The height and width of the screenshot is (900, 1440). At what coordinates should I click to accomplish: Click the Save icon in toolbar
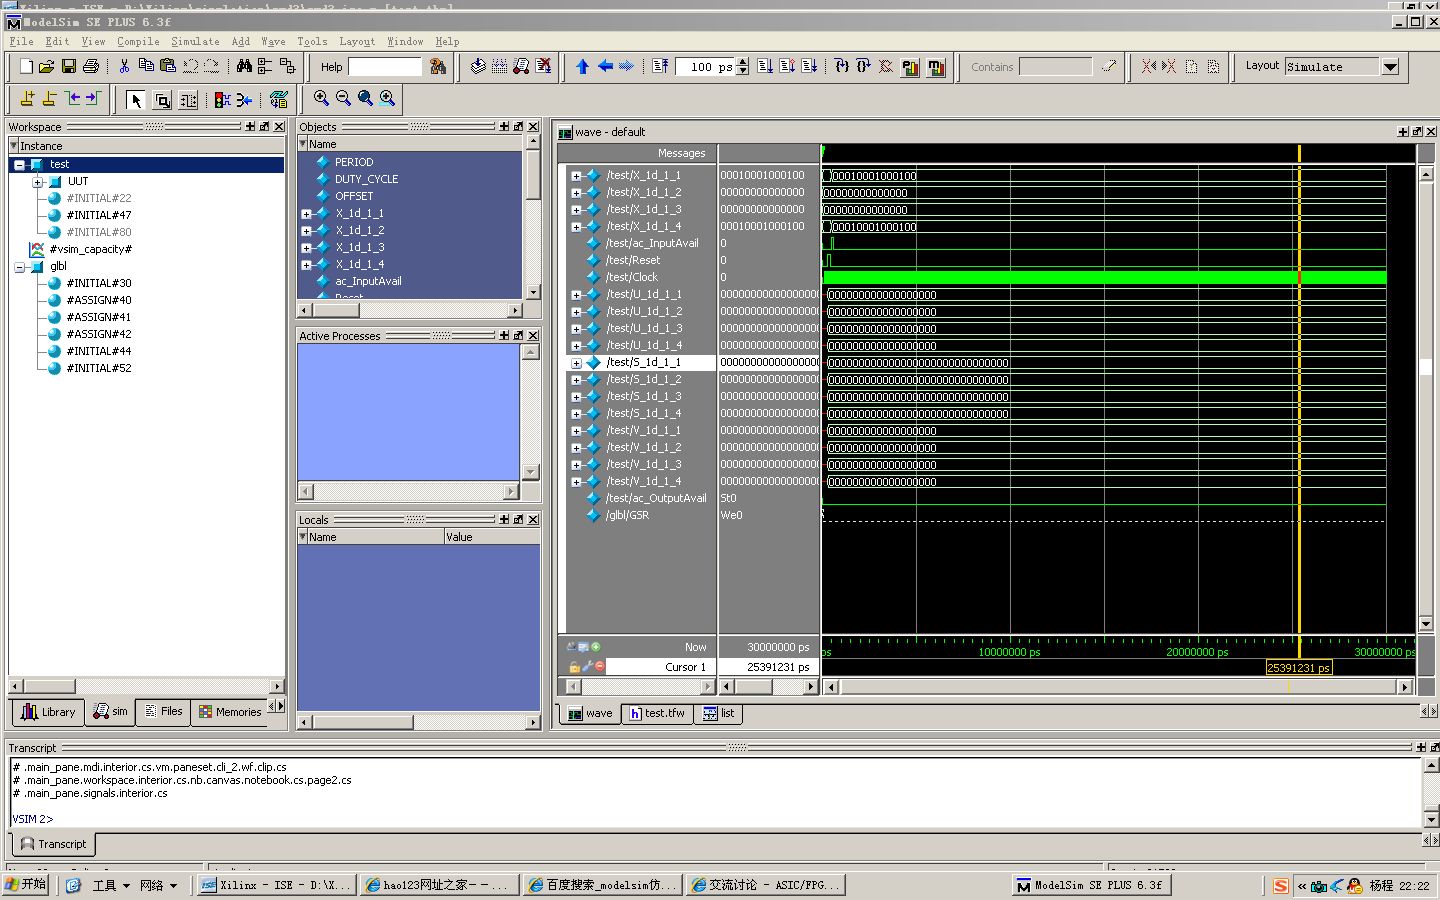click(69, 67)
